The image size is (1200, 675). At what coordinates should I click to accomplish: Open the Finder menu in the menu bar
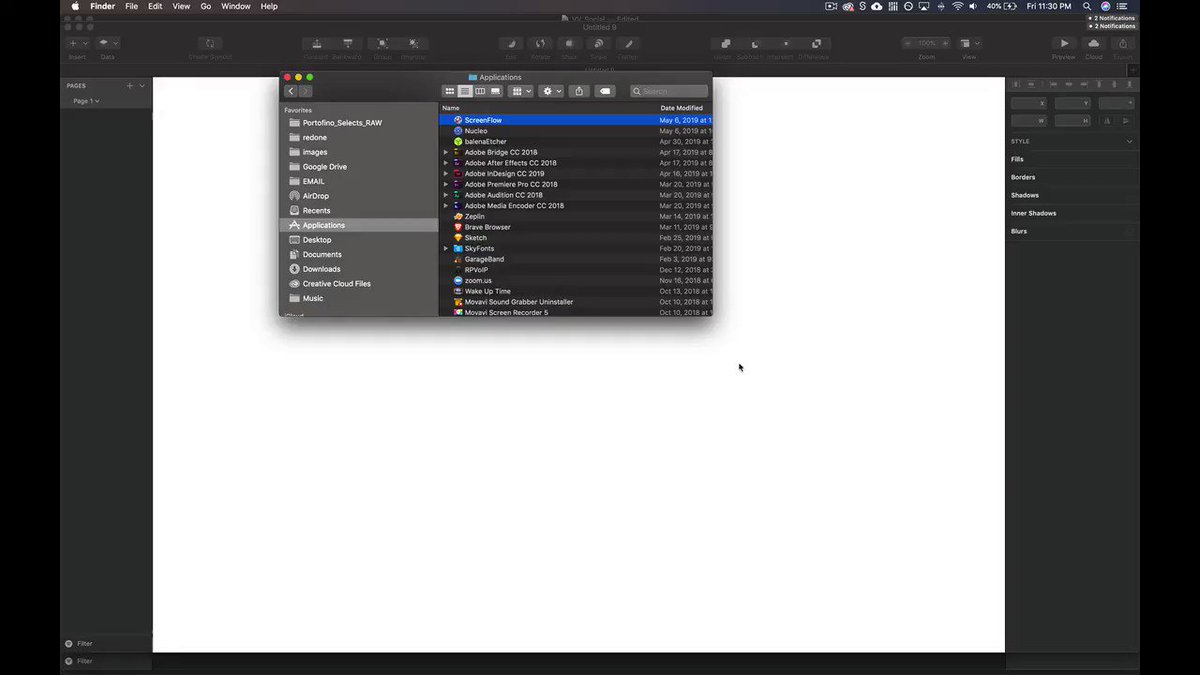pyautogui.click(x=103, y=6)
